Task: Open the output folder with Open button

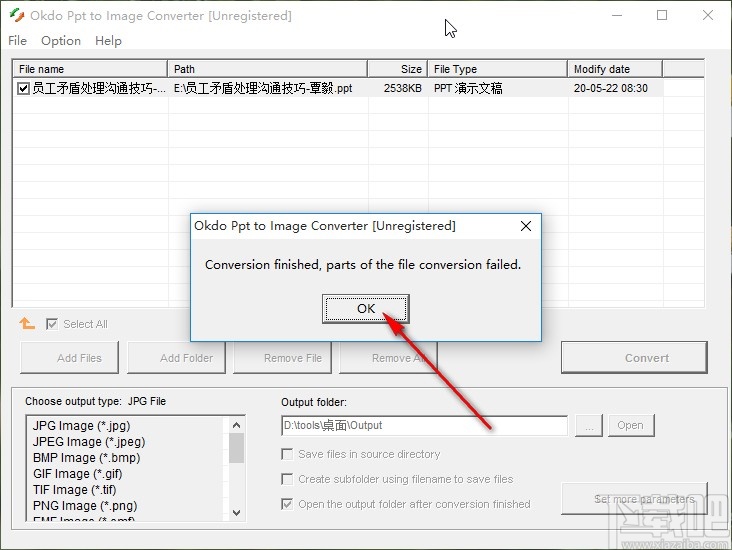Action: (x=631, y=425)
